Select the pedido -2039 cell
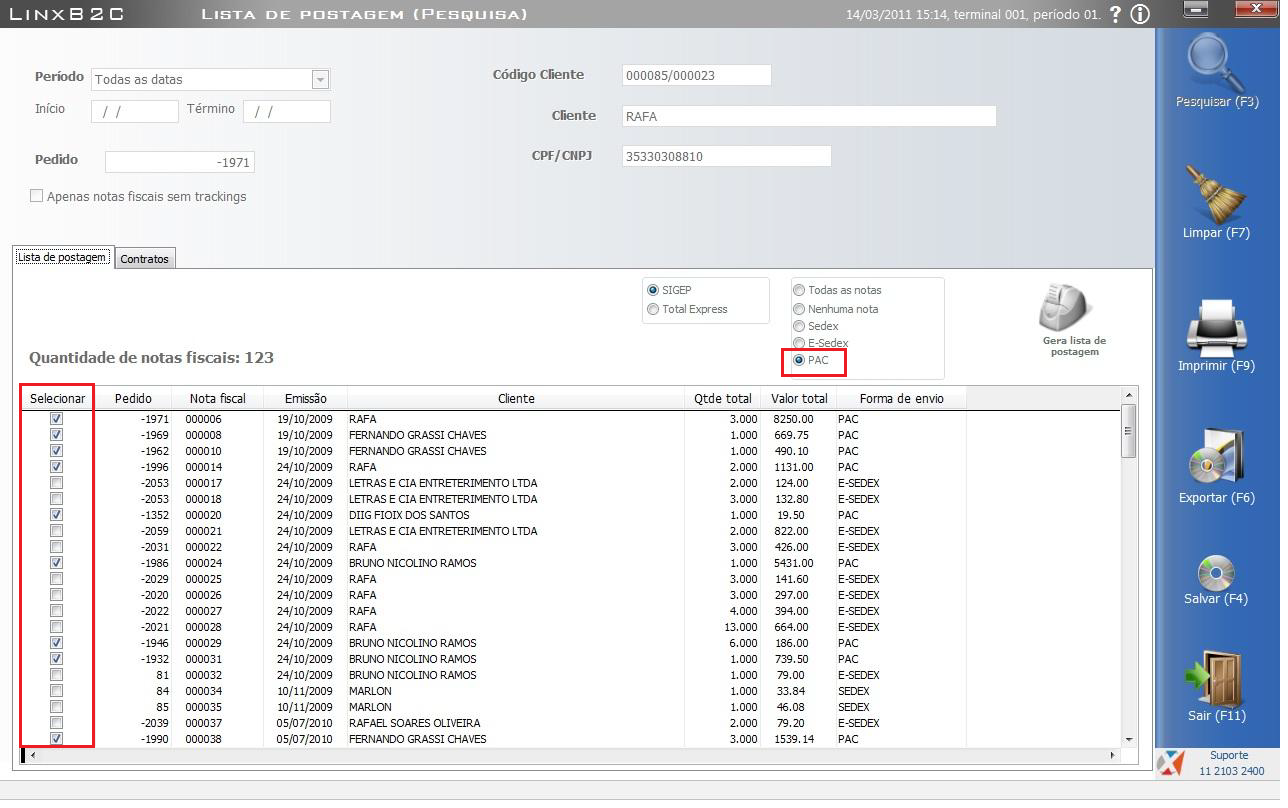This screenshot has width=1288, height=808. click(x=155, y=723)
